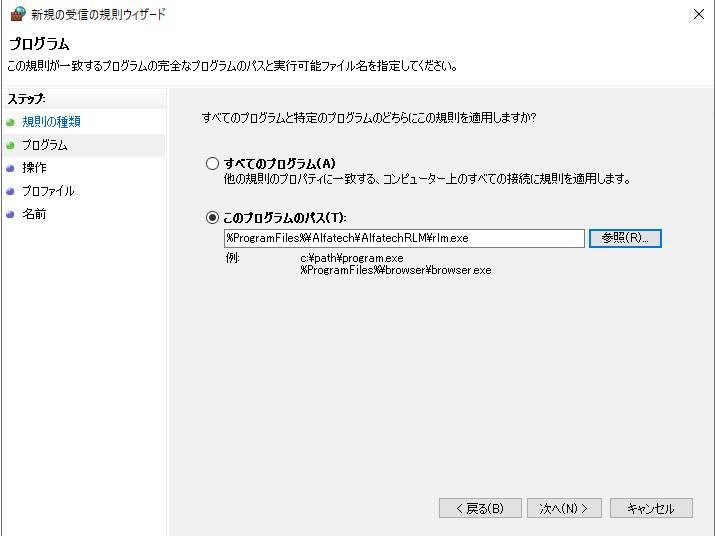Click the firewall wizard title bar icon
This screenshot has width=715, height=536.
pyautogui.click(x=18, y=14)
